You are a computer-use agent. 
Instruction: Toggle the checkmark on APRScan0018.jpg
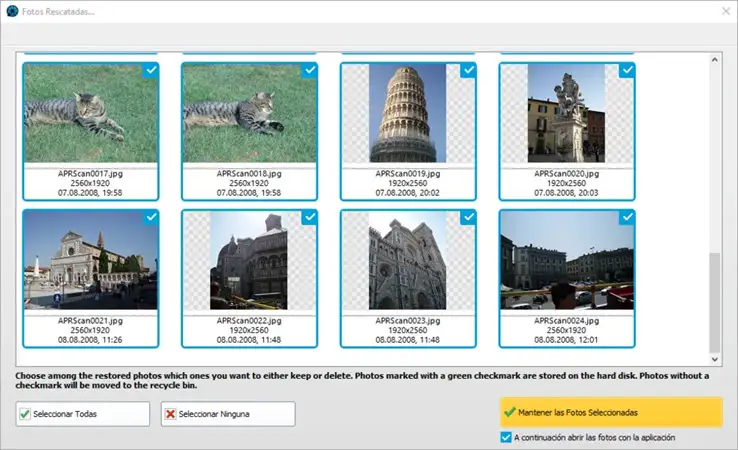point(310,70)
